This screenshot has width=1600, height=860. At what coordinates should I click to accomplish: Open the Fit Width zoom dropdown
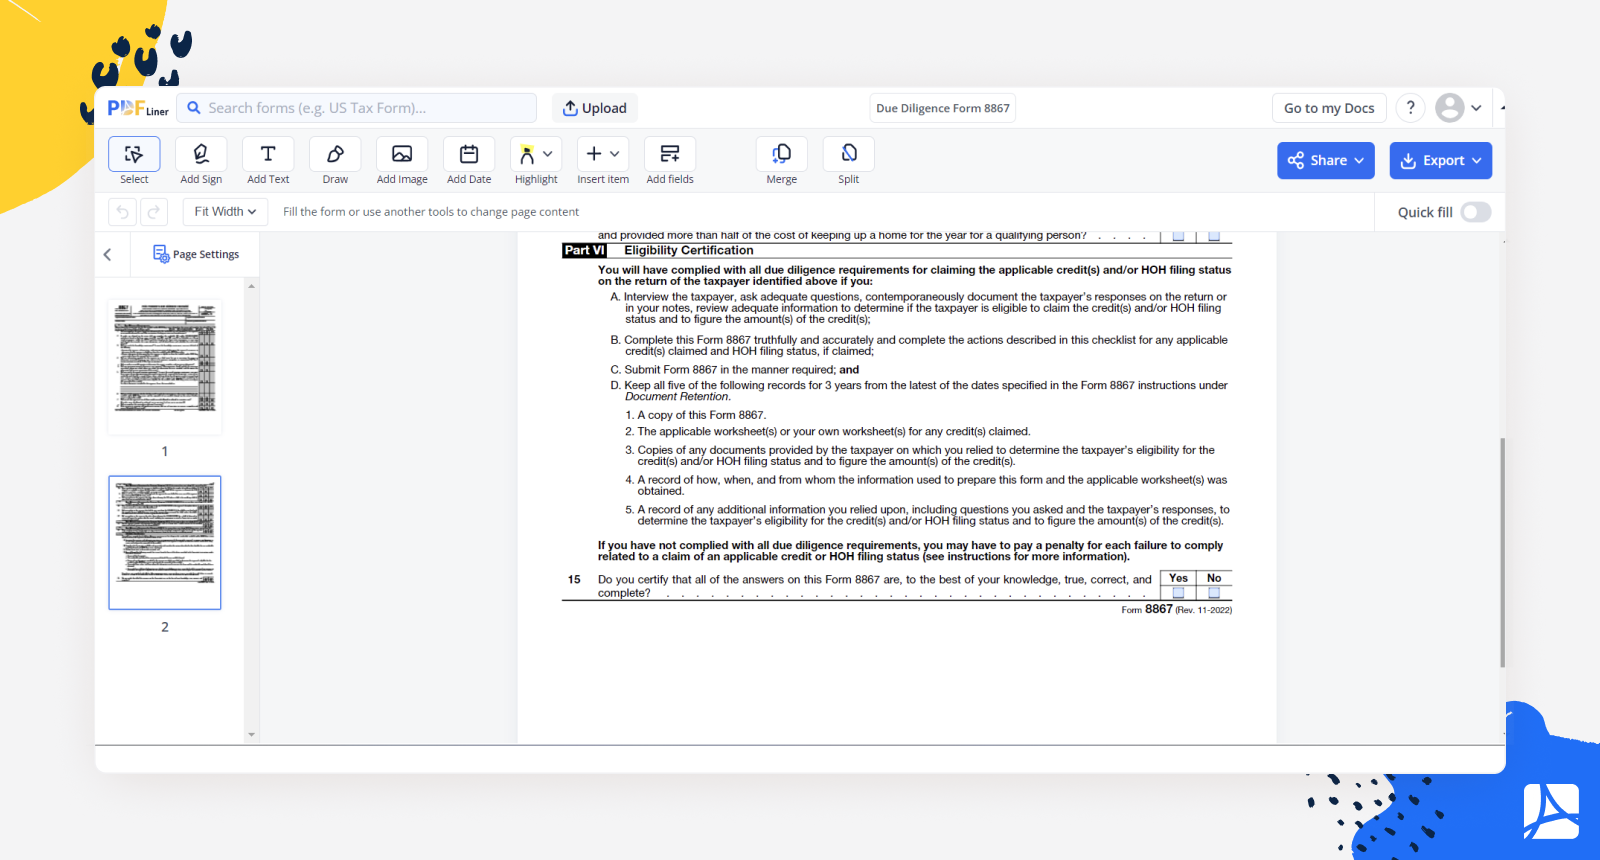point(225,212)
